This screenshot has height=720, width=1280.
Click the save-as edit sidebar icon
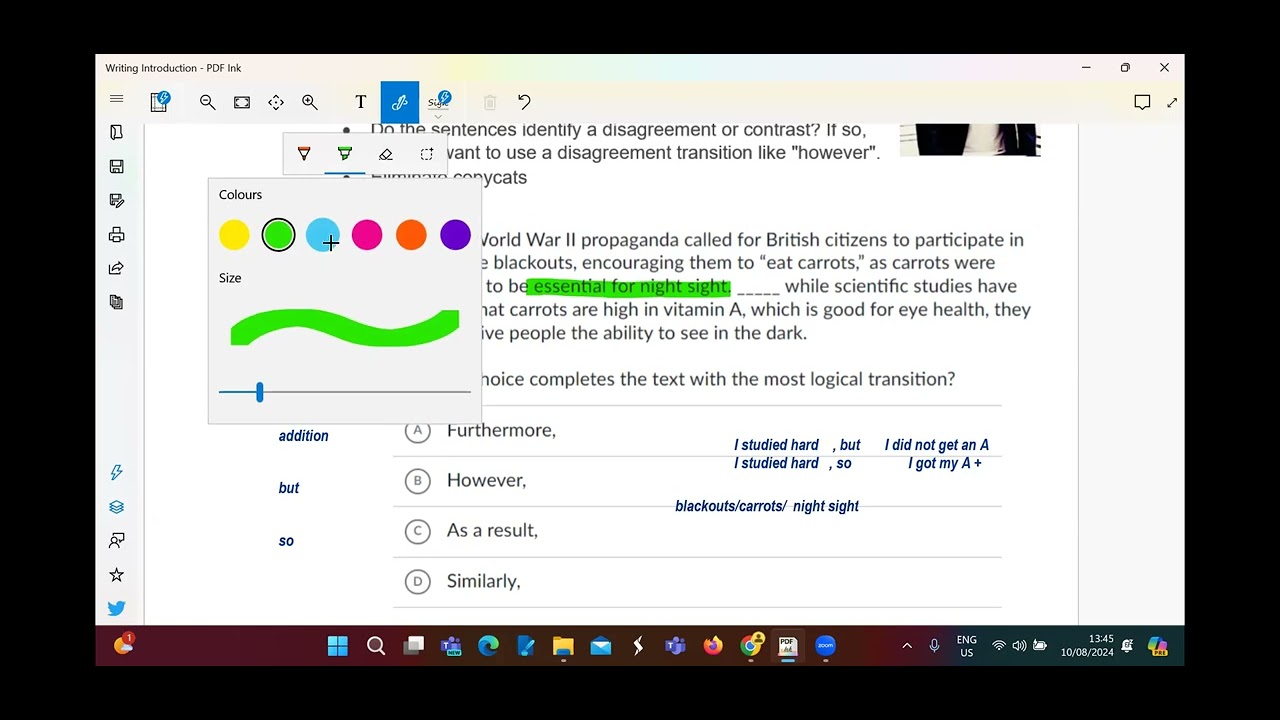point(117,200)
